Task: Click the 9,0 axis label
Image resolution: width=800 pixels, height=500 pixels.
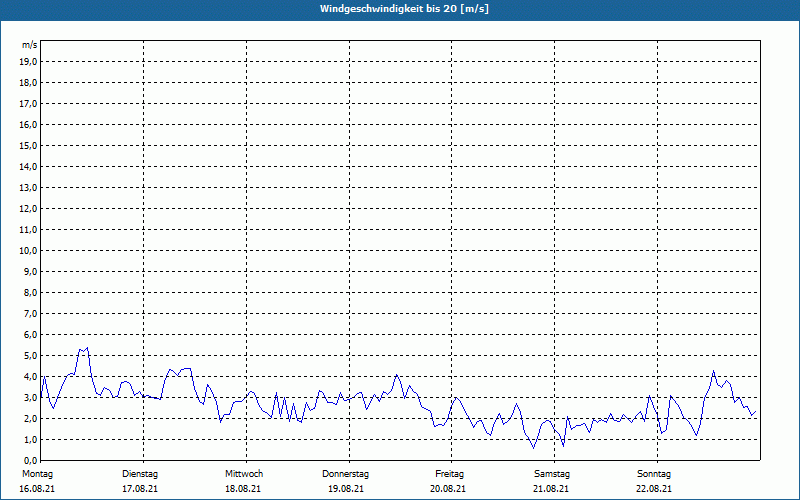Action: (x=30, y=271)
